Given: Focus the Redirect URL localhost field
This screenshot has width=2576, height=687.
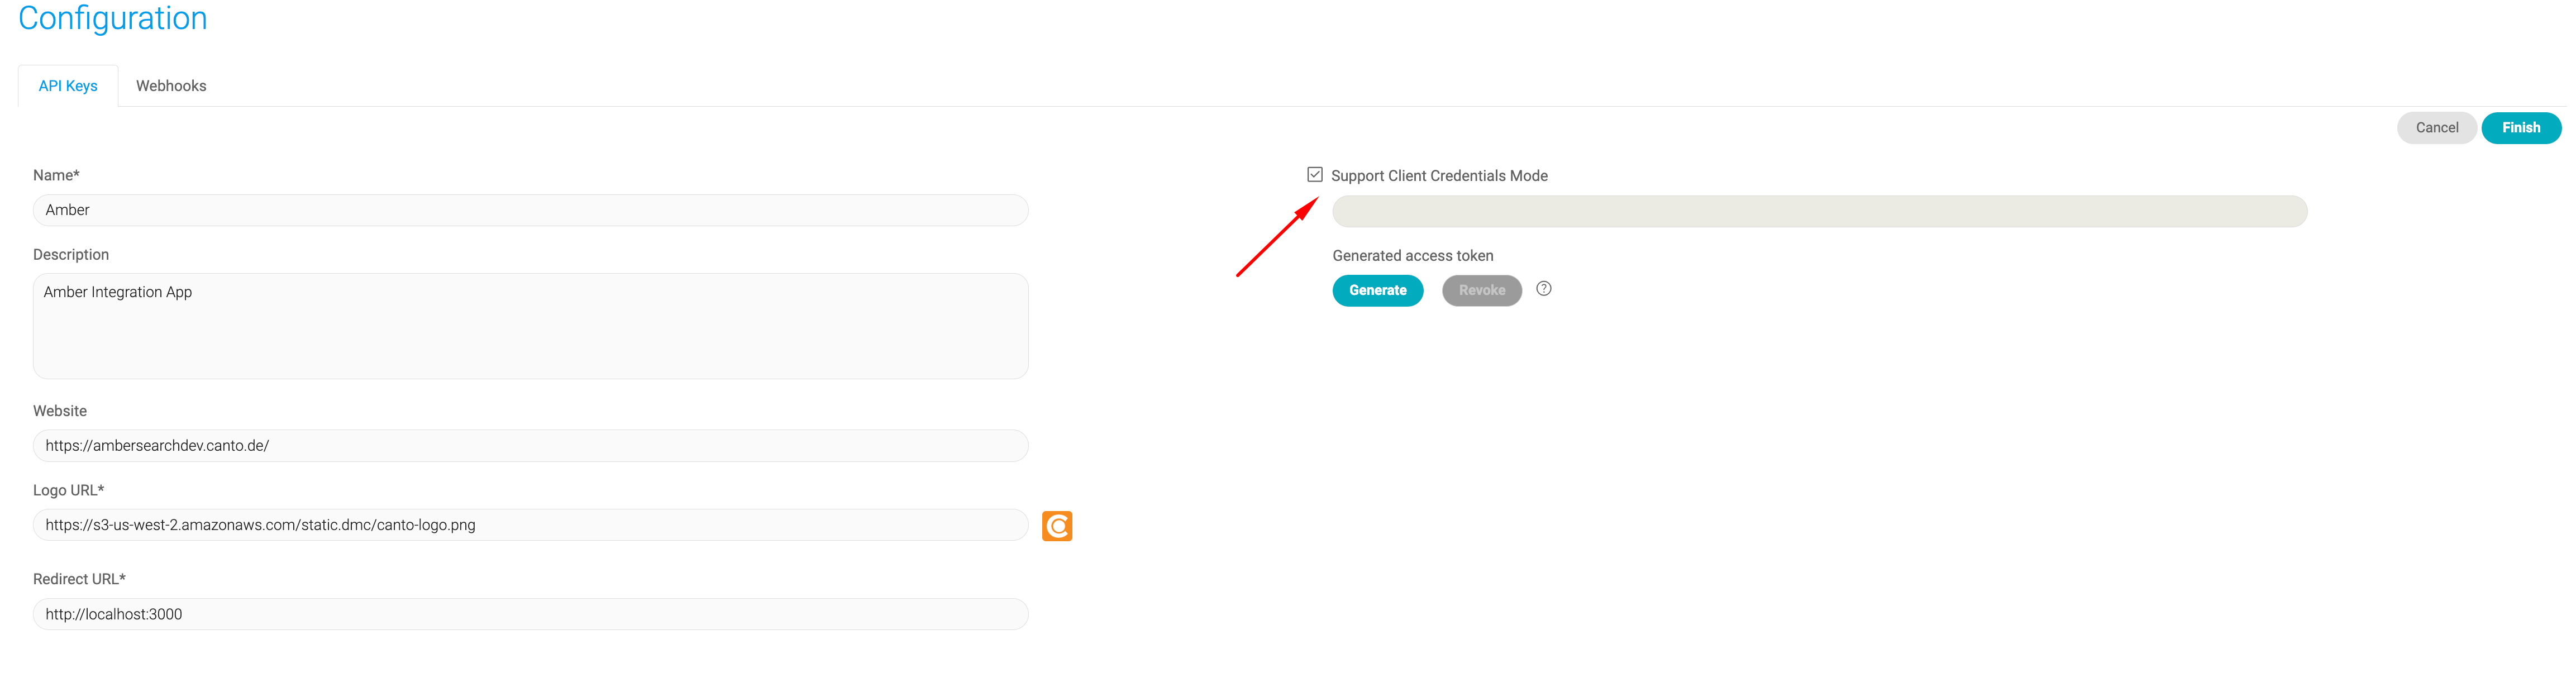Looking at the screenshot, I should tap(531, 614).
